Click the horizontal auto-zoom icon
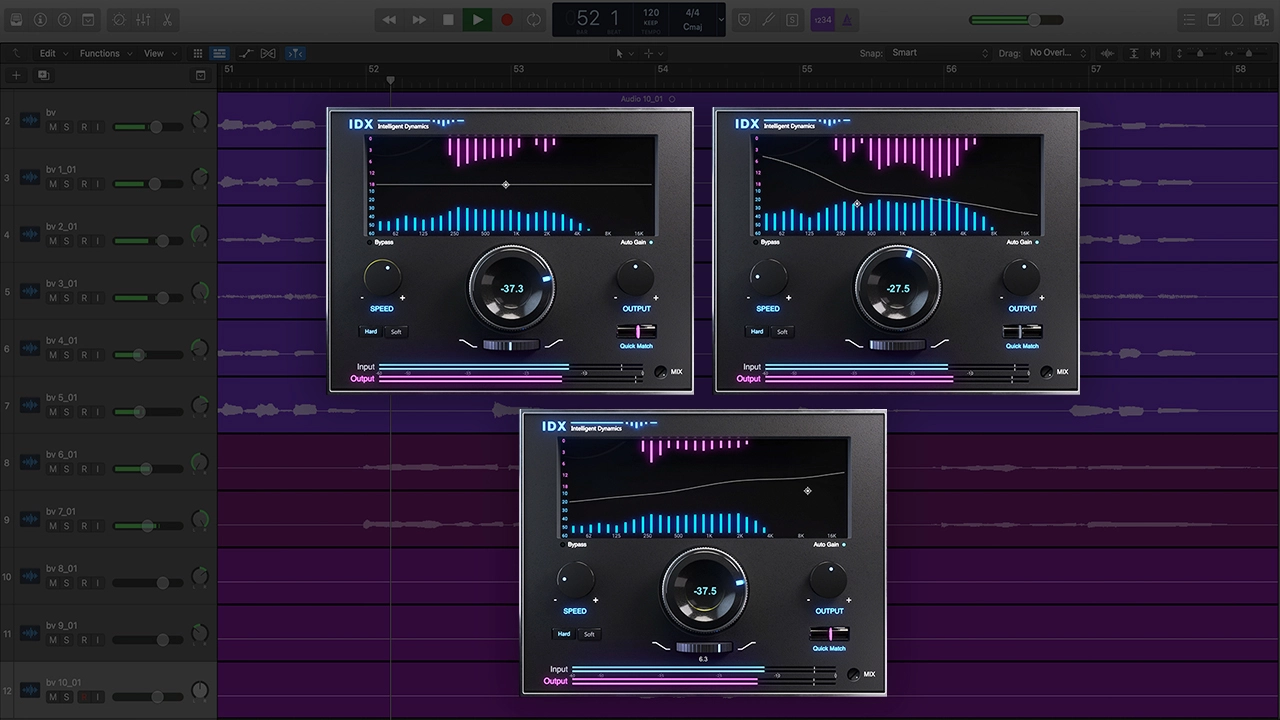 click(1157, 53)
